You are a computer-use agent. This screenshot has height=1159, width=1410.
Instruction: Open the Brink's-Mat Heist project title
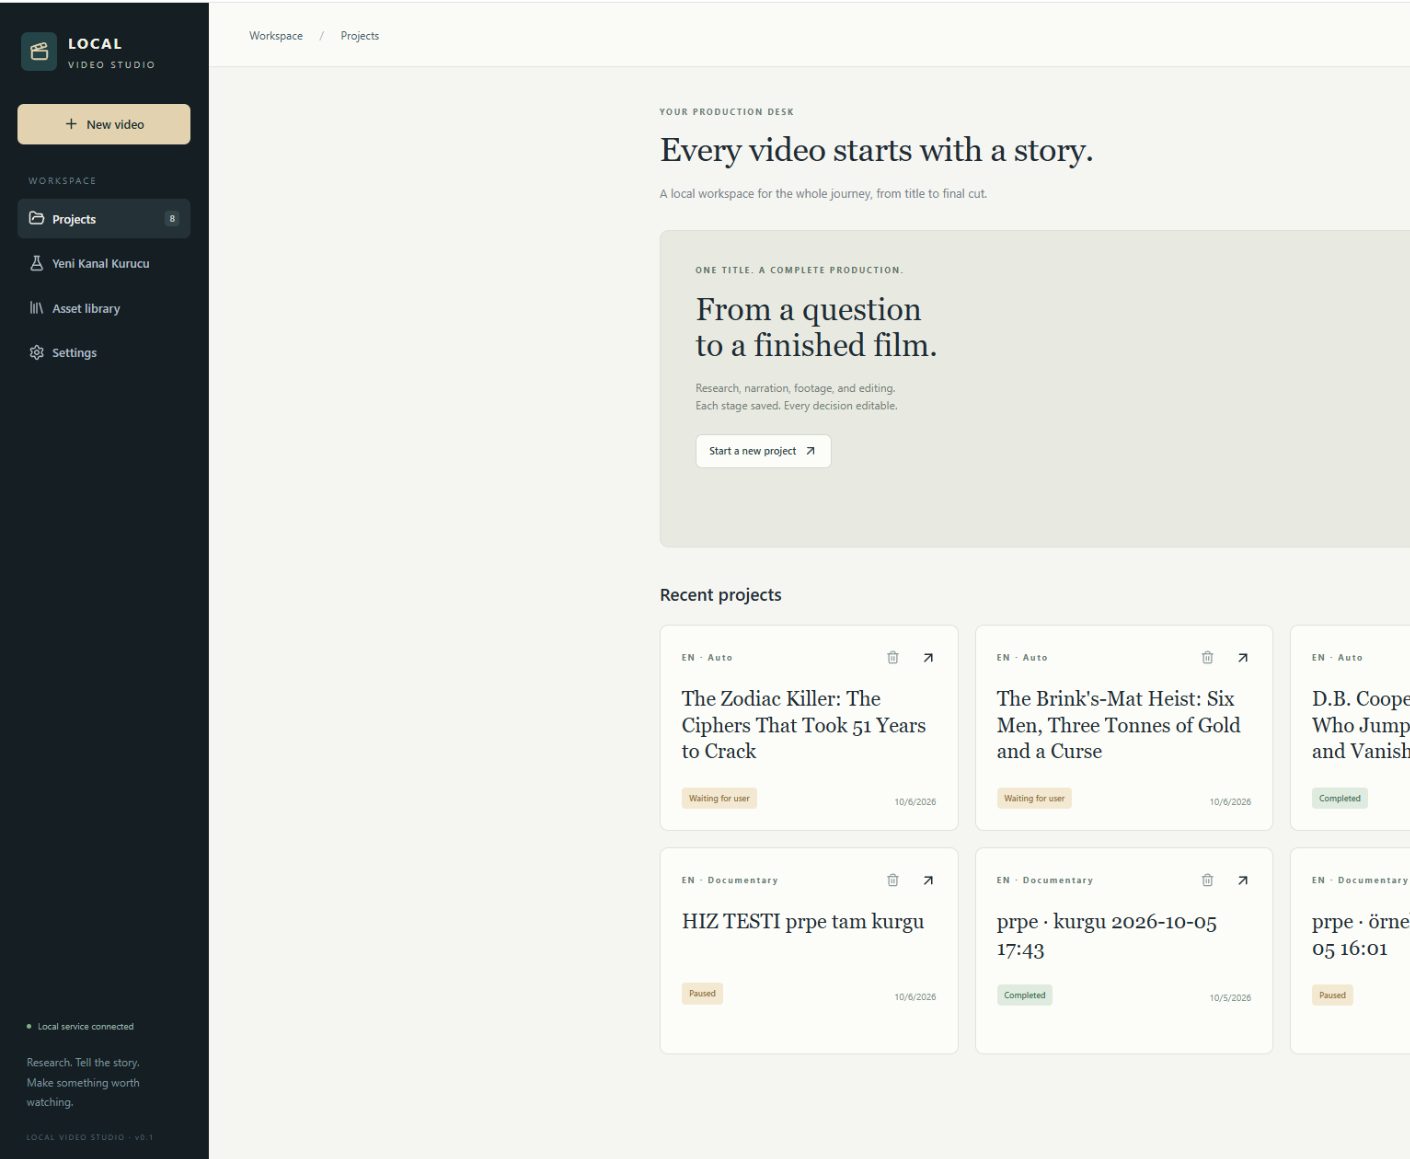tap(1118, 725)
